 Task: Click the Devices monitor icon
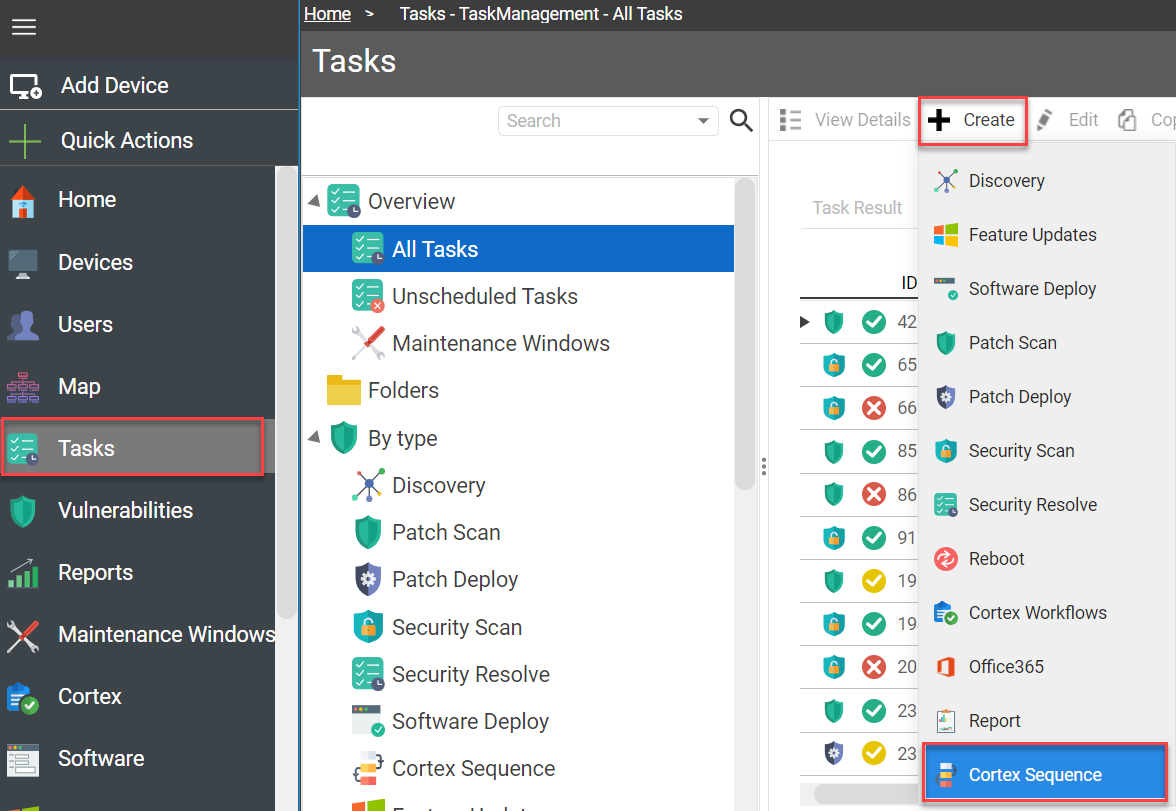pyautogui.click(x=23, y=263)
